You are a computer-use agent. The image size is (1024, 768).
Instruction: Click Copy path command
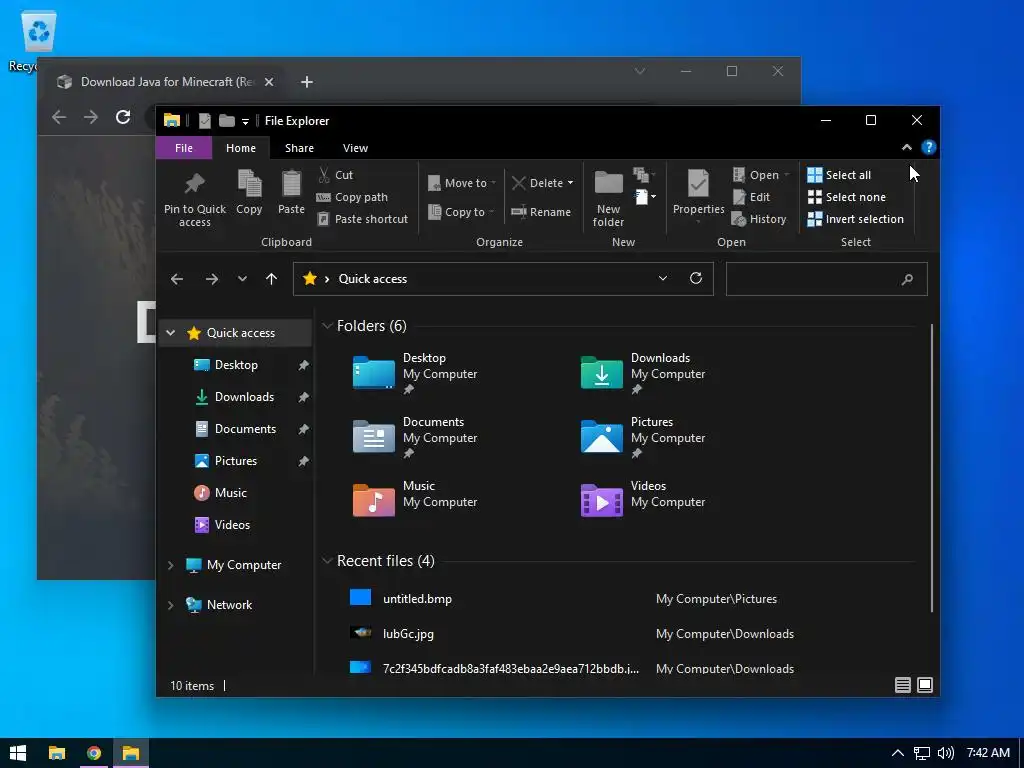[352, 197]
